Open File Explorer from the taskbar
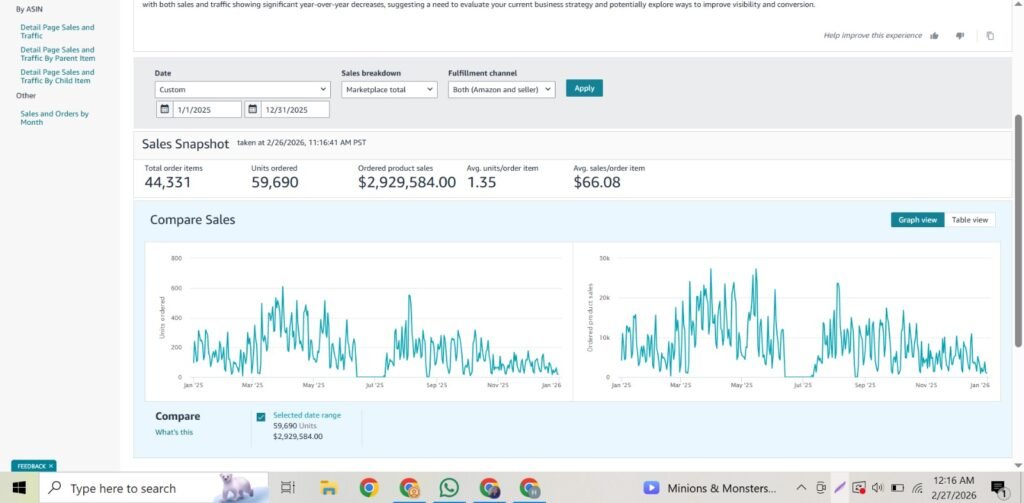This screenshot has width=1024, height=503. click(328, 487)
